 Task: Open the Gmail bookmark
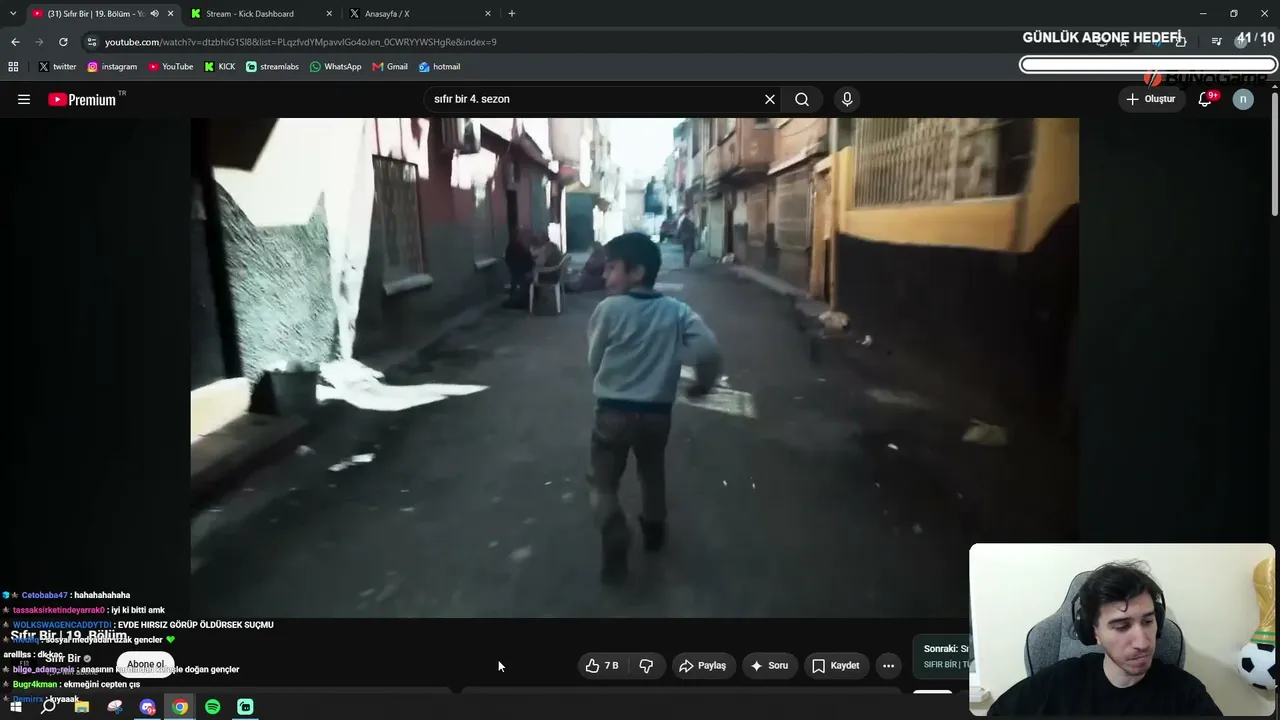coord(390,67)
